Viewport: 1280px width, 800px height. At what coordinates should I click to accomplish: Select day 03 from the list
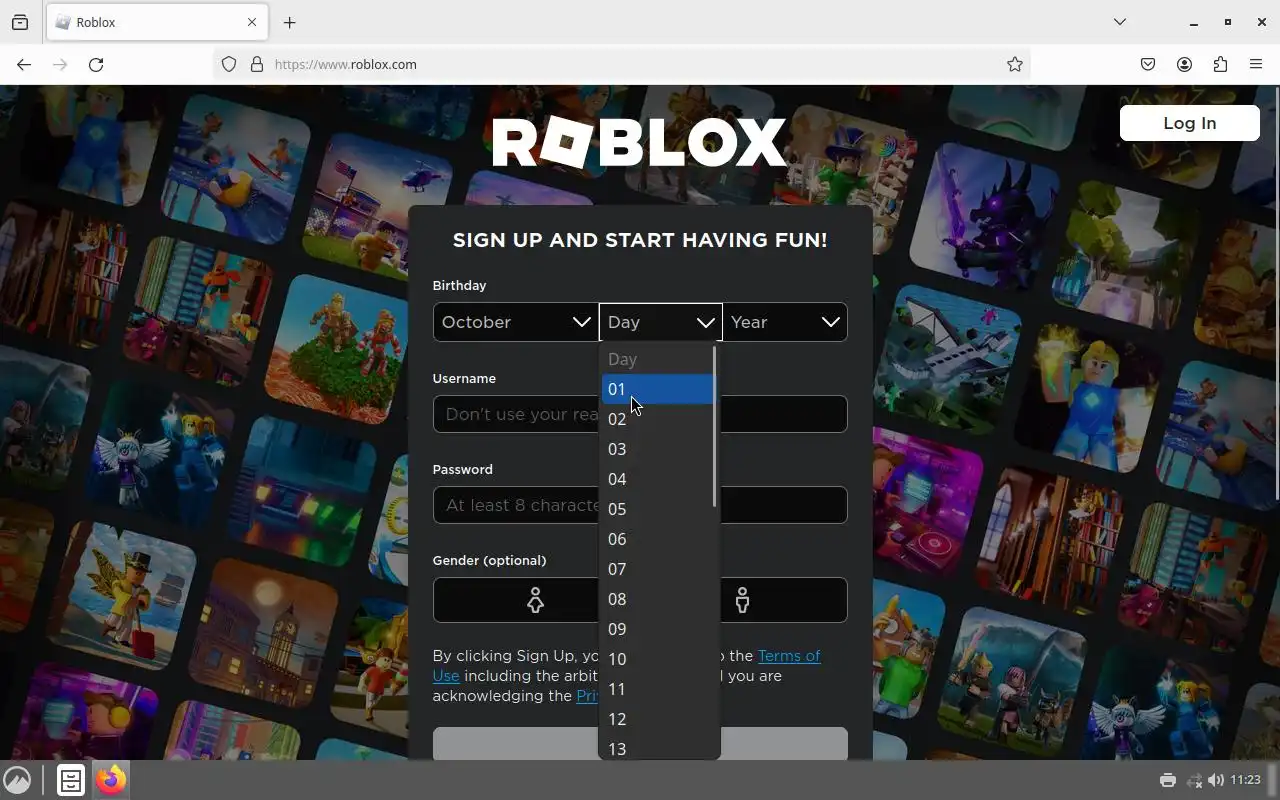pos(657,449)
